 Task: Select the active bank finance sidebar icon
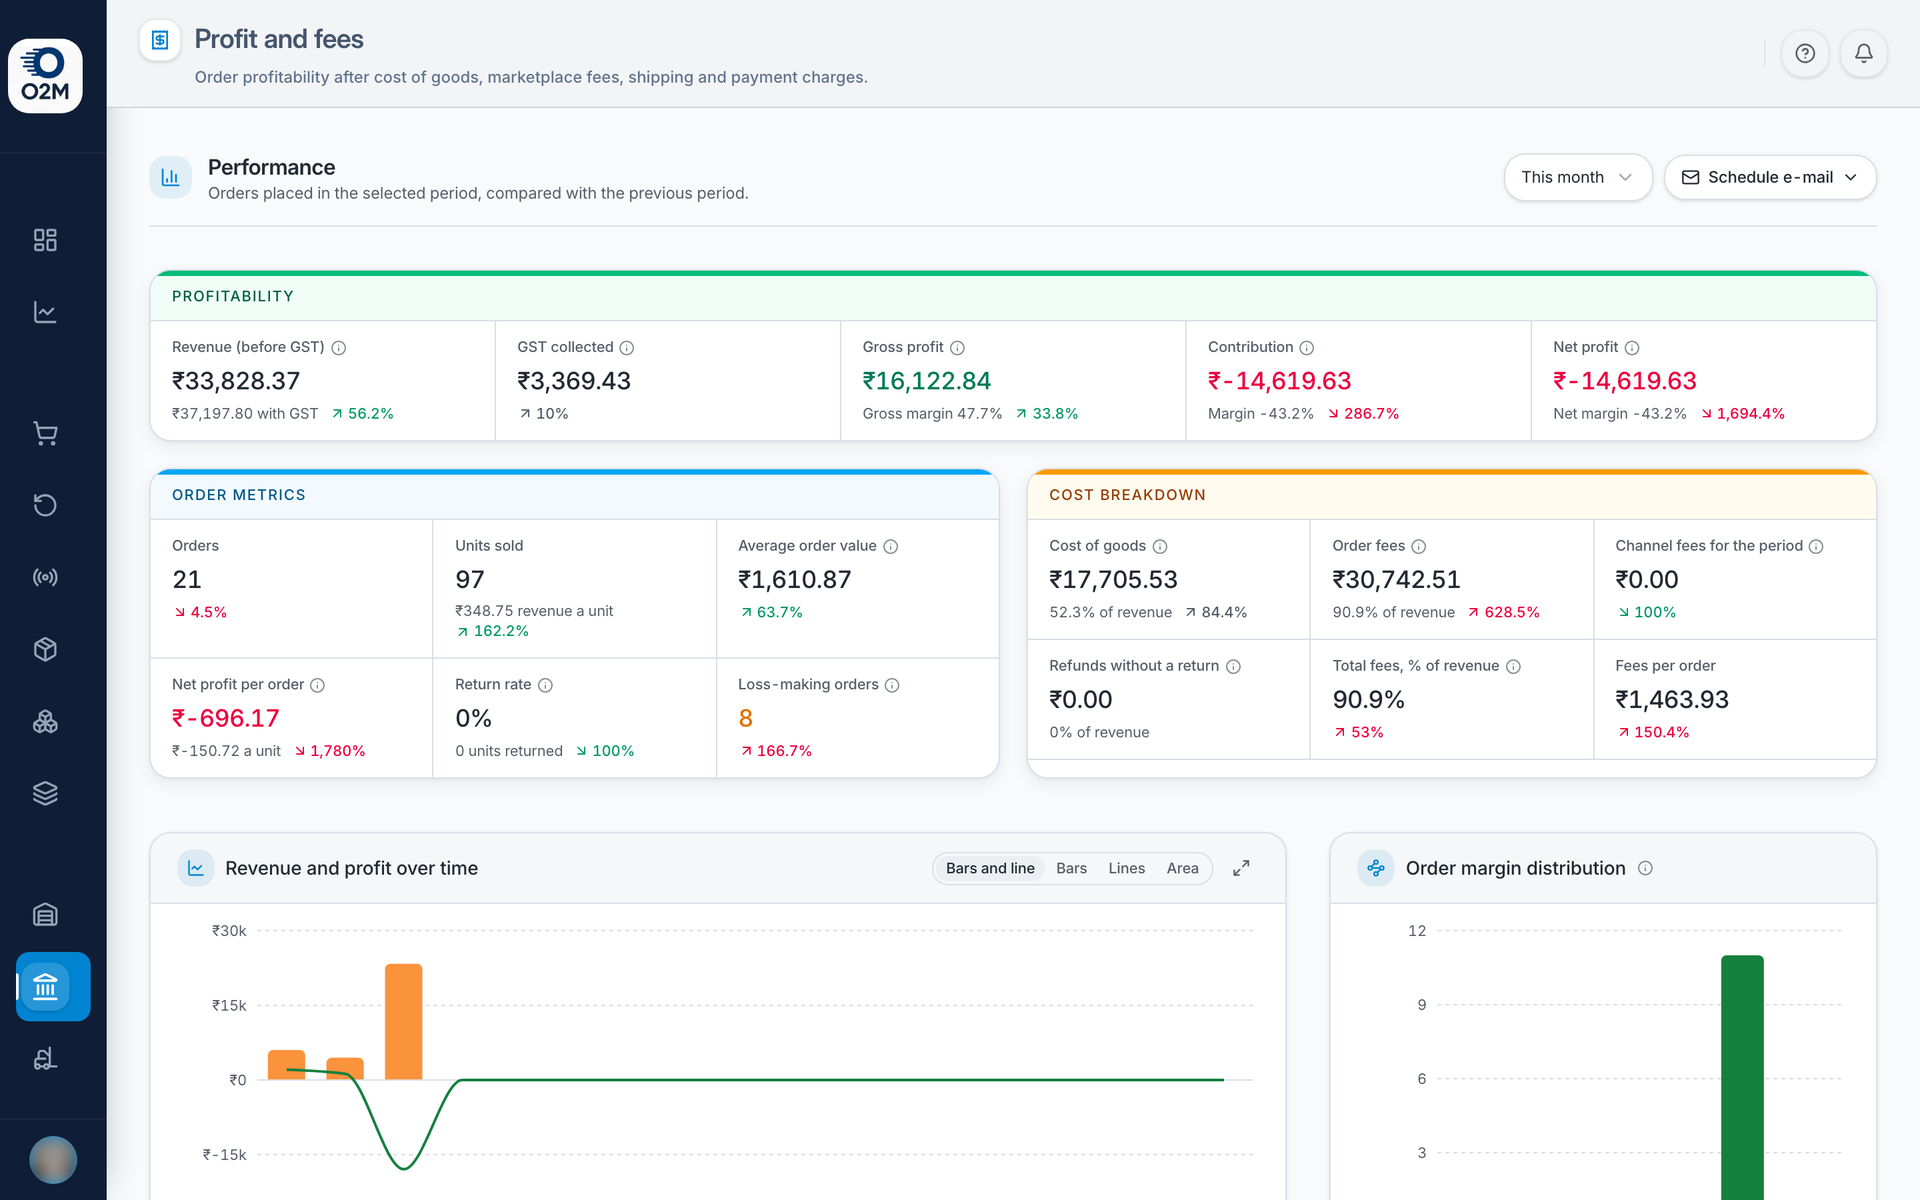[53, 987]
